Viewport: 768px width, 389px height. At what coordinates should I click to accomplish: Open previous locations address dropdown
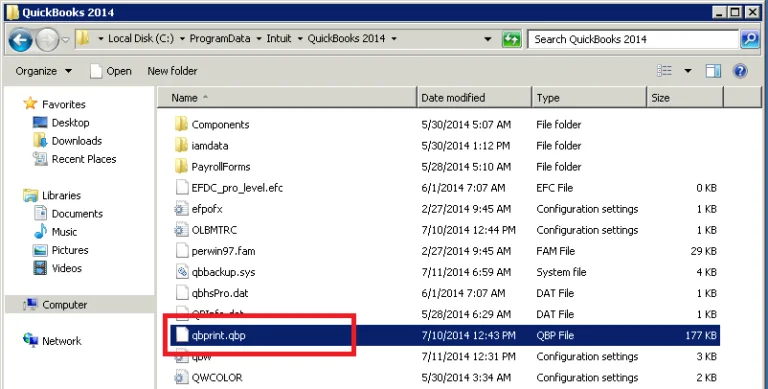click(487, 39)
